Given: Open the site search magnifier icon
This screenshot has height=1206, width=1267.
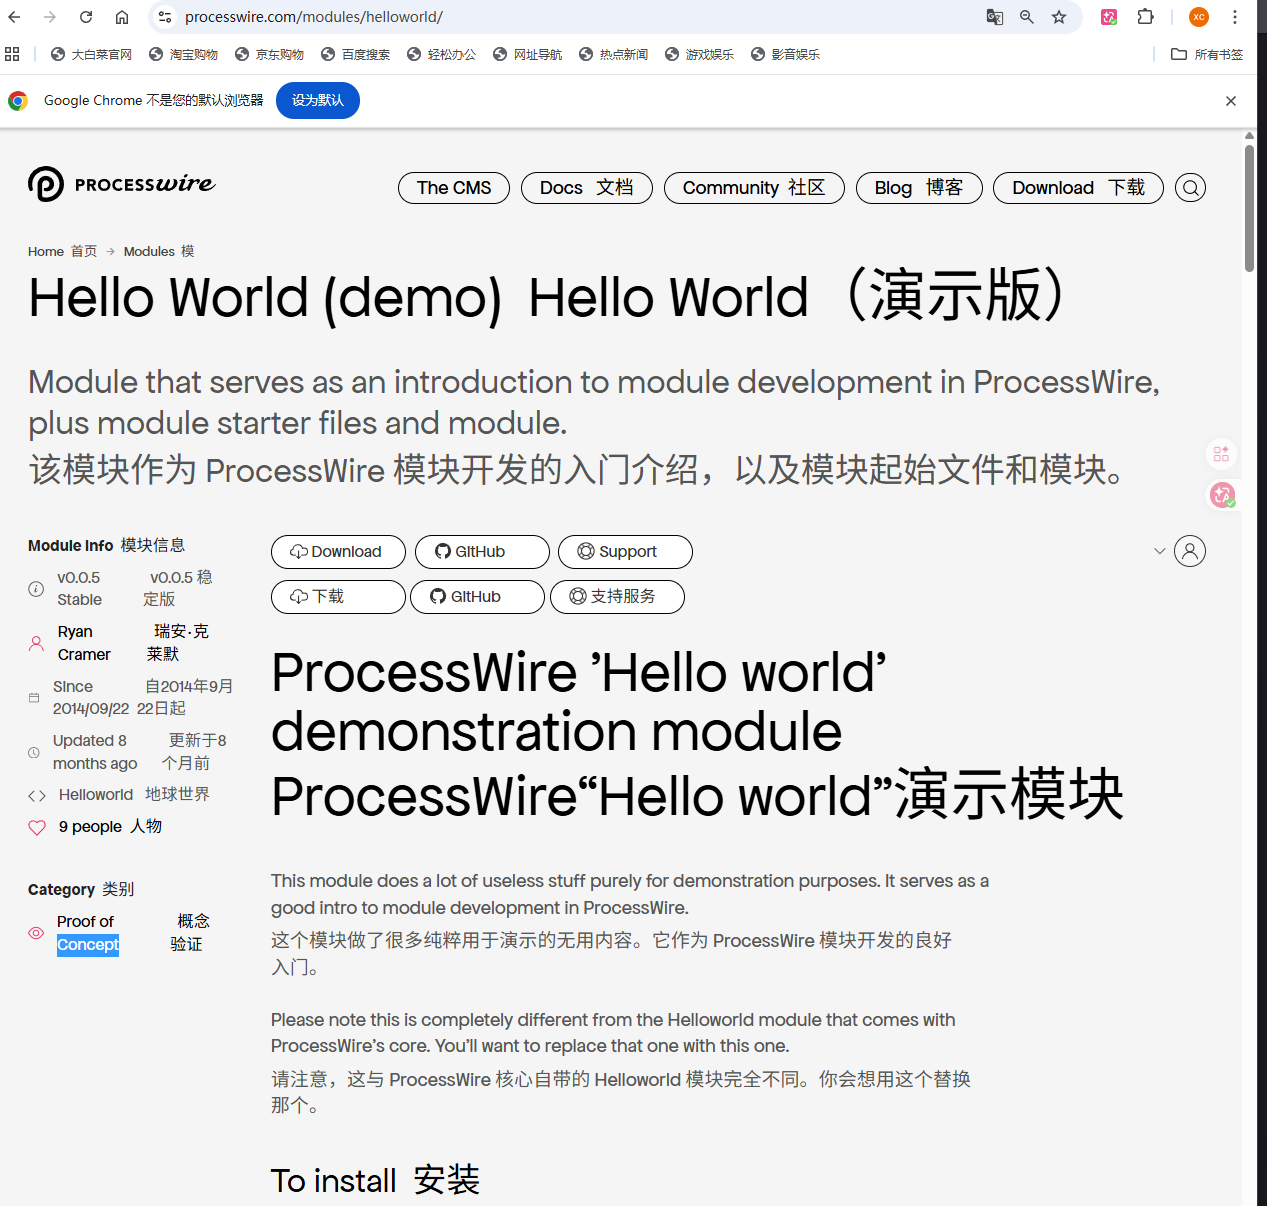Looking at the screenshot, I should coord(1190,188).
